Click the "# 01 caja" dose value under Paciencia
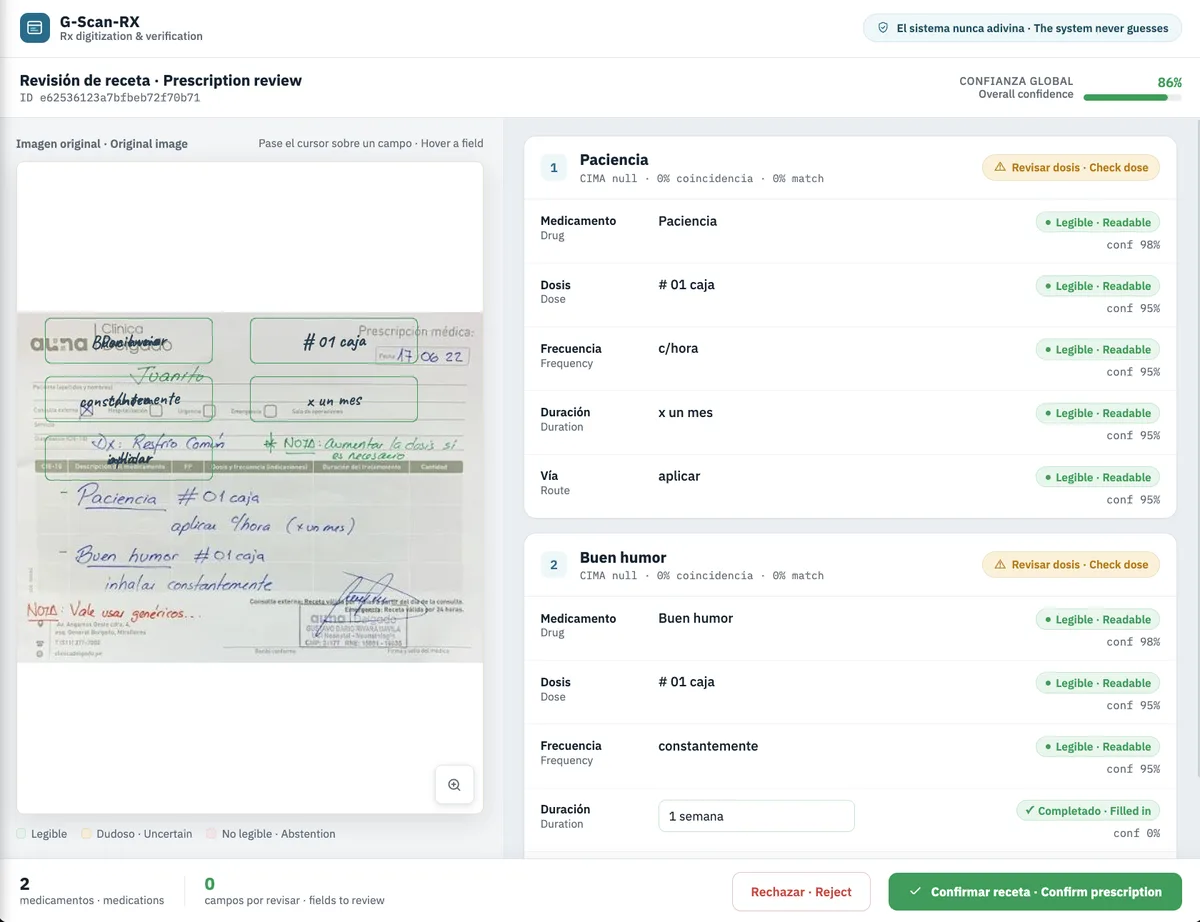This screenshot has width=1200, height=922. click(686, 285)
